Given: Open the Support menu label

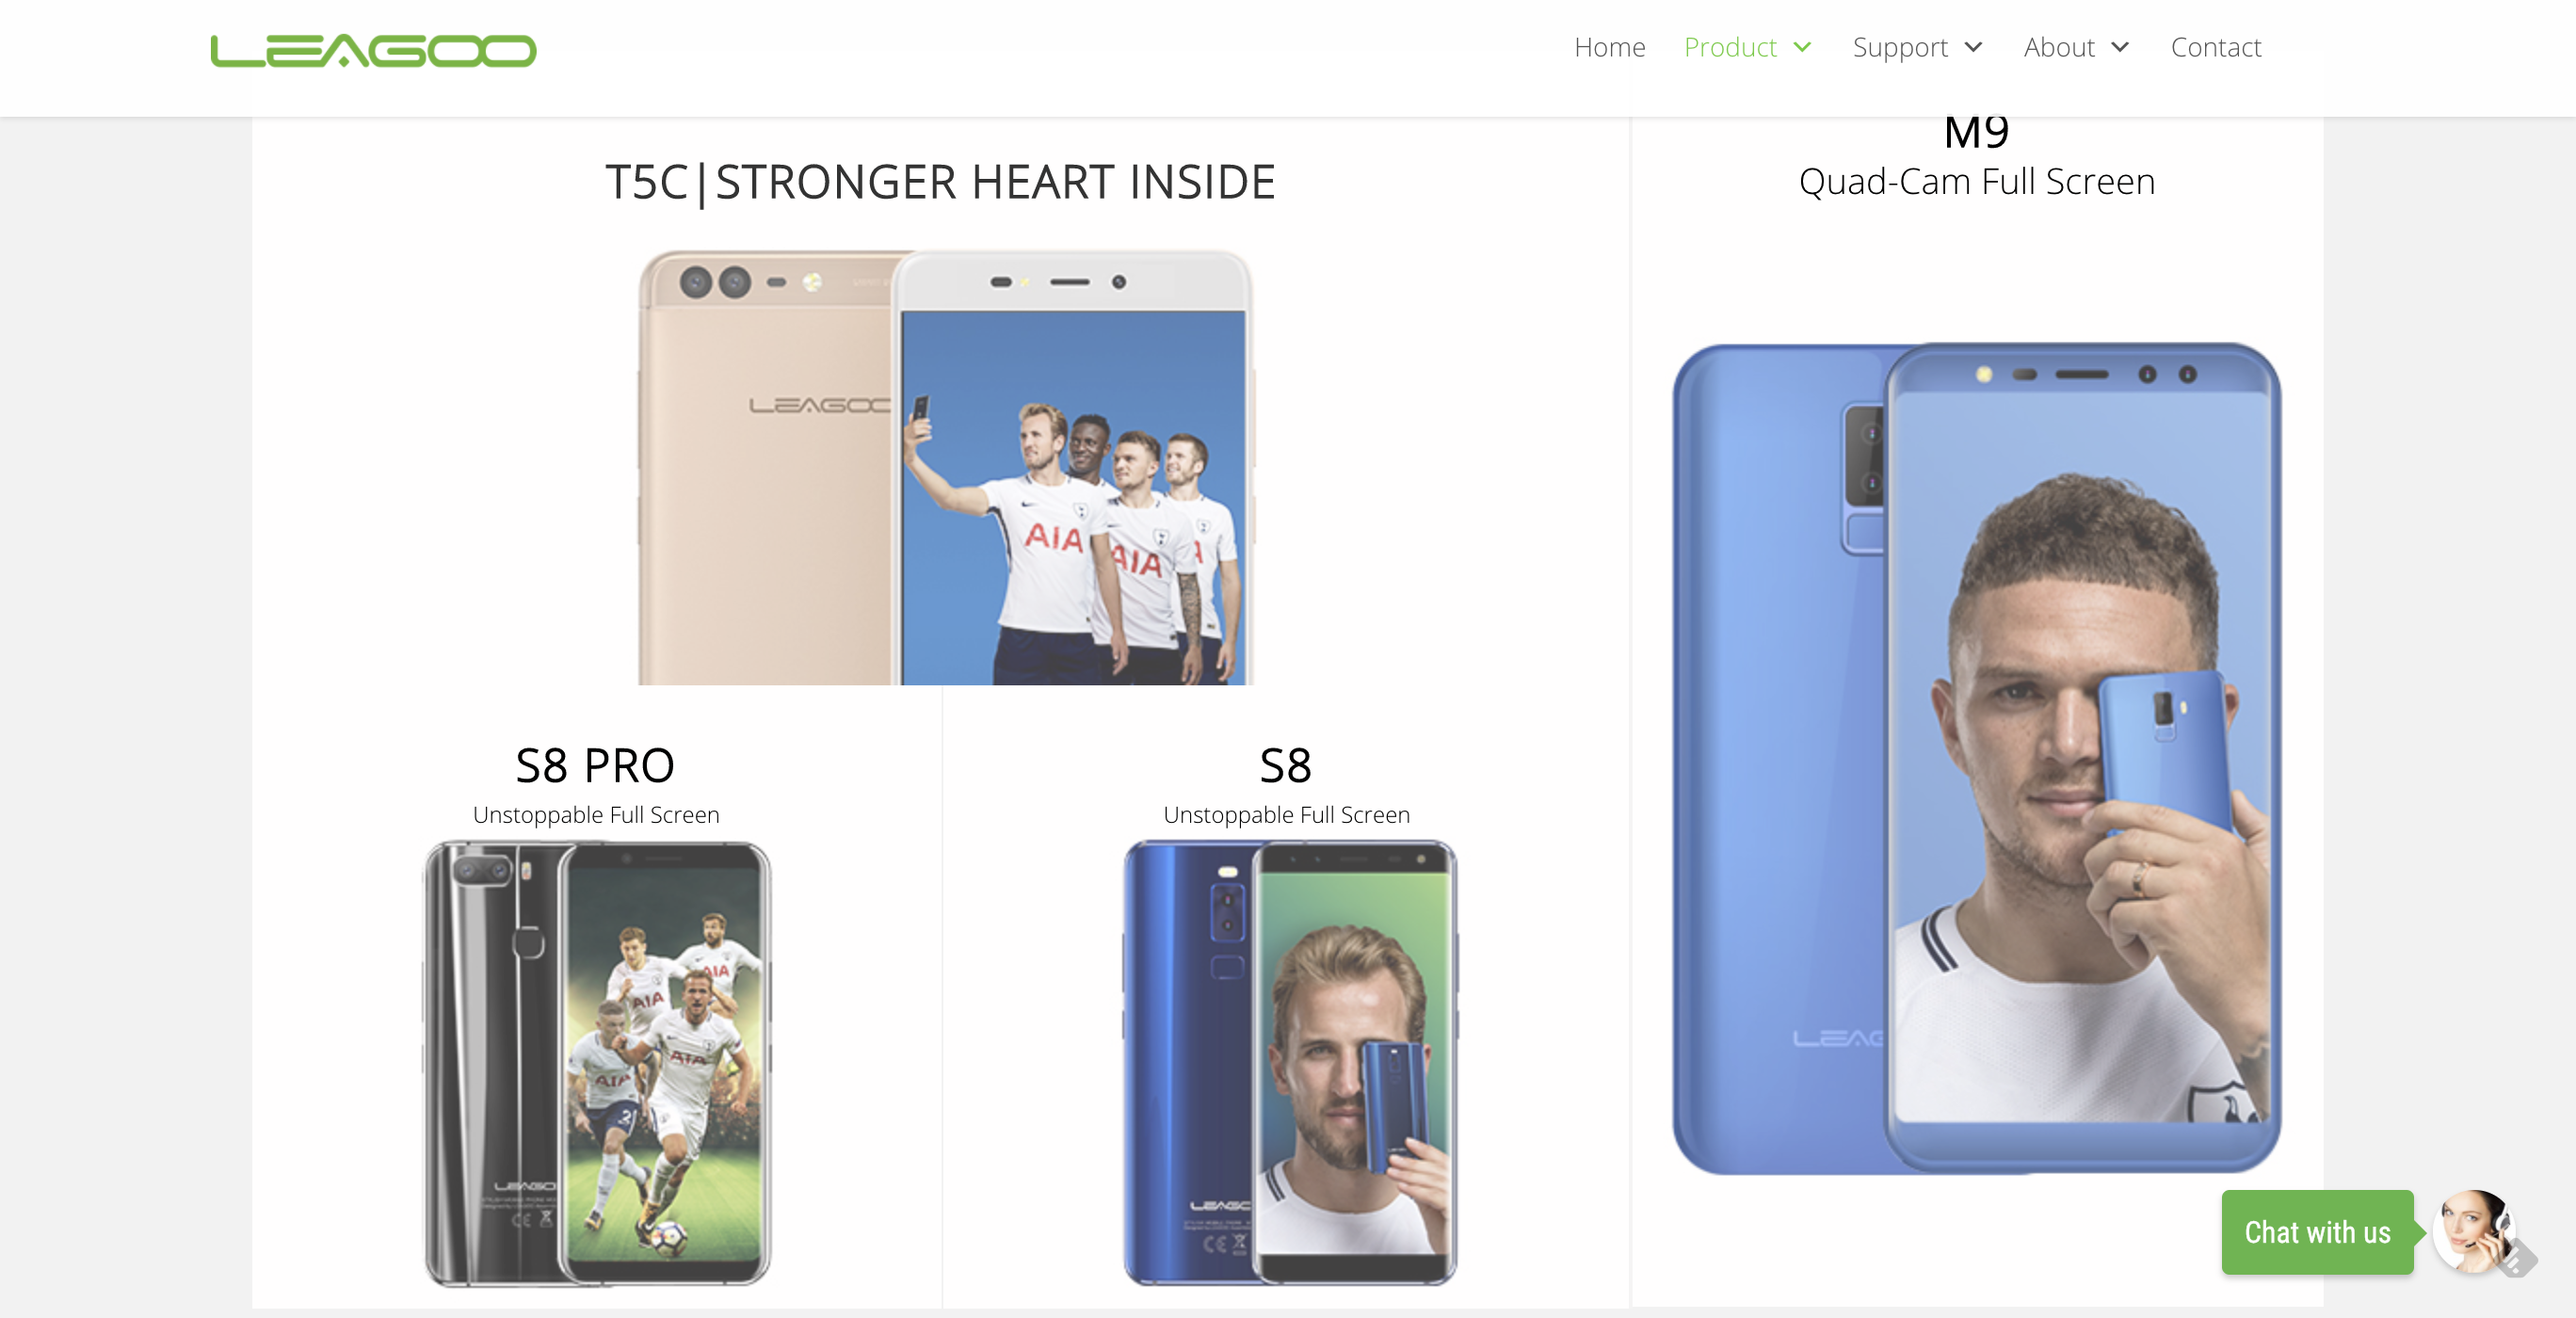Looking at the screenshot, I should tap(1900, 47).
